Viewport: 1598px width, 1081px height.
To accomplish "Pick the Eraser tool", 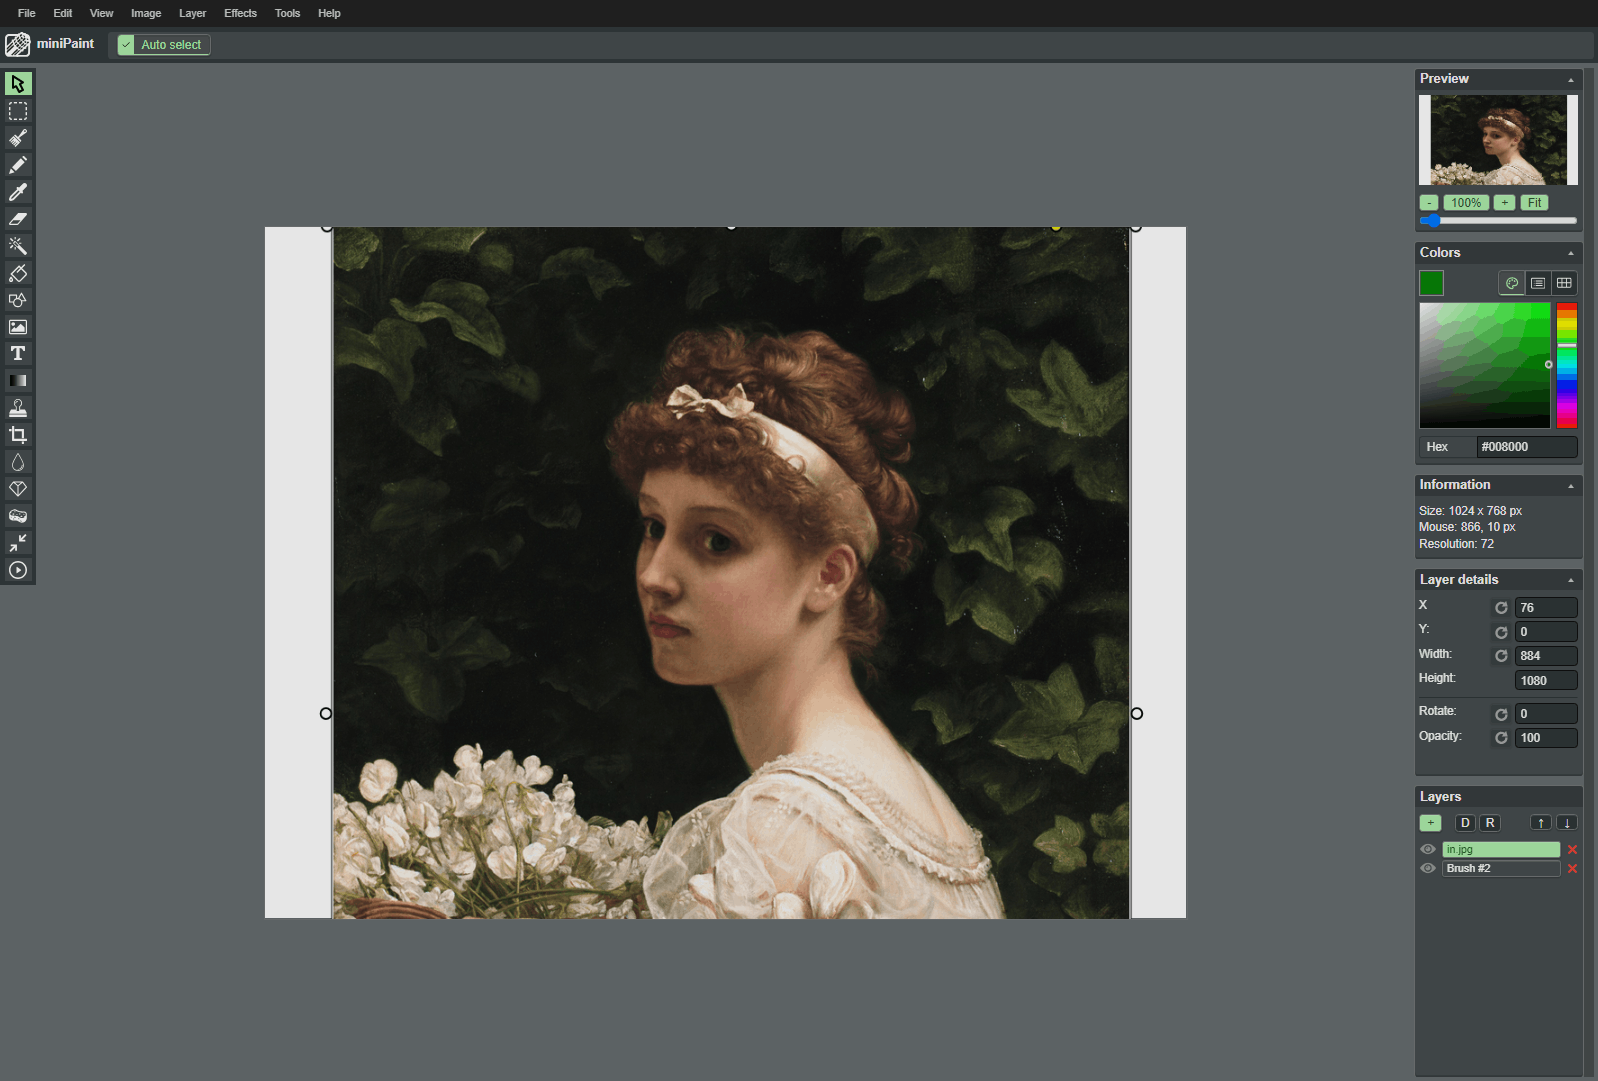I will pyautogui.click(x=18, y=219).
